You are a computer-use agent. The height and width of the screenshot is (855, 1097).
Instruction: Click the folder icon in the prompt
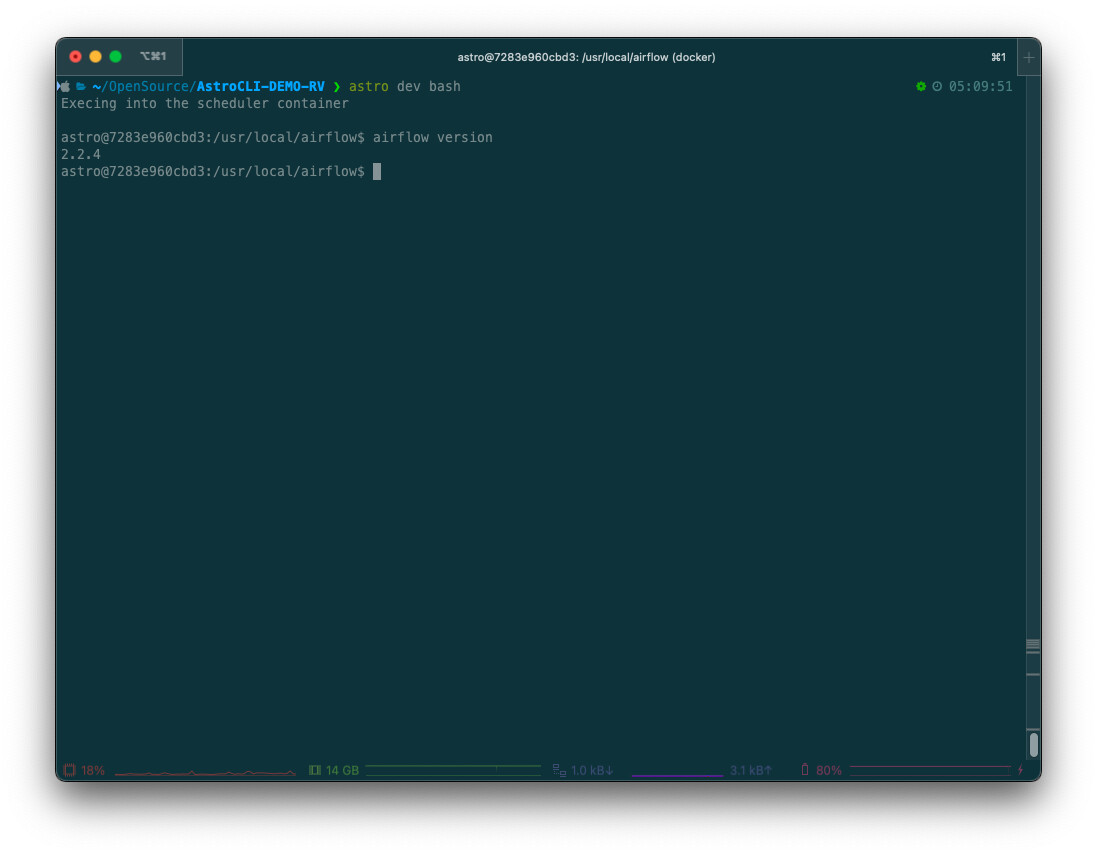(x=80, y=86)
